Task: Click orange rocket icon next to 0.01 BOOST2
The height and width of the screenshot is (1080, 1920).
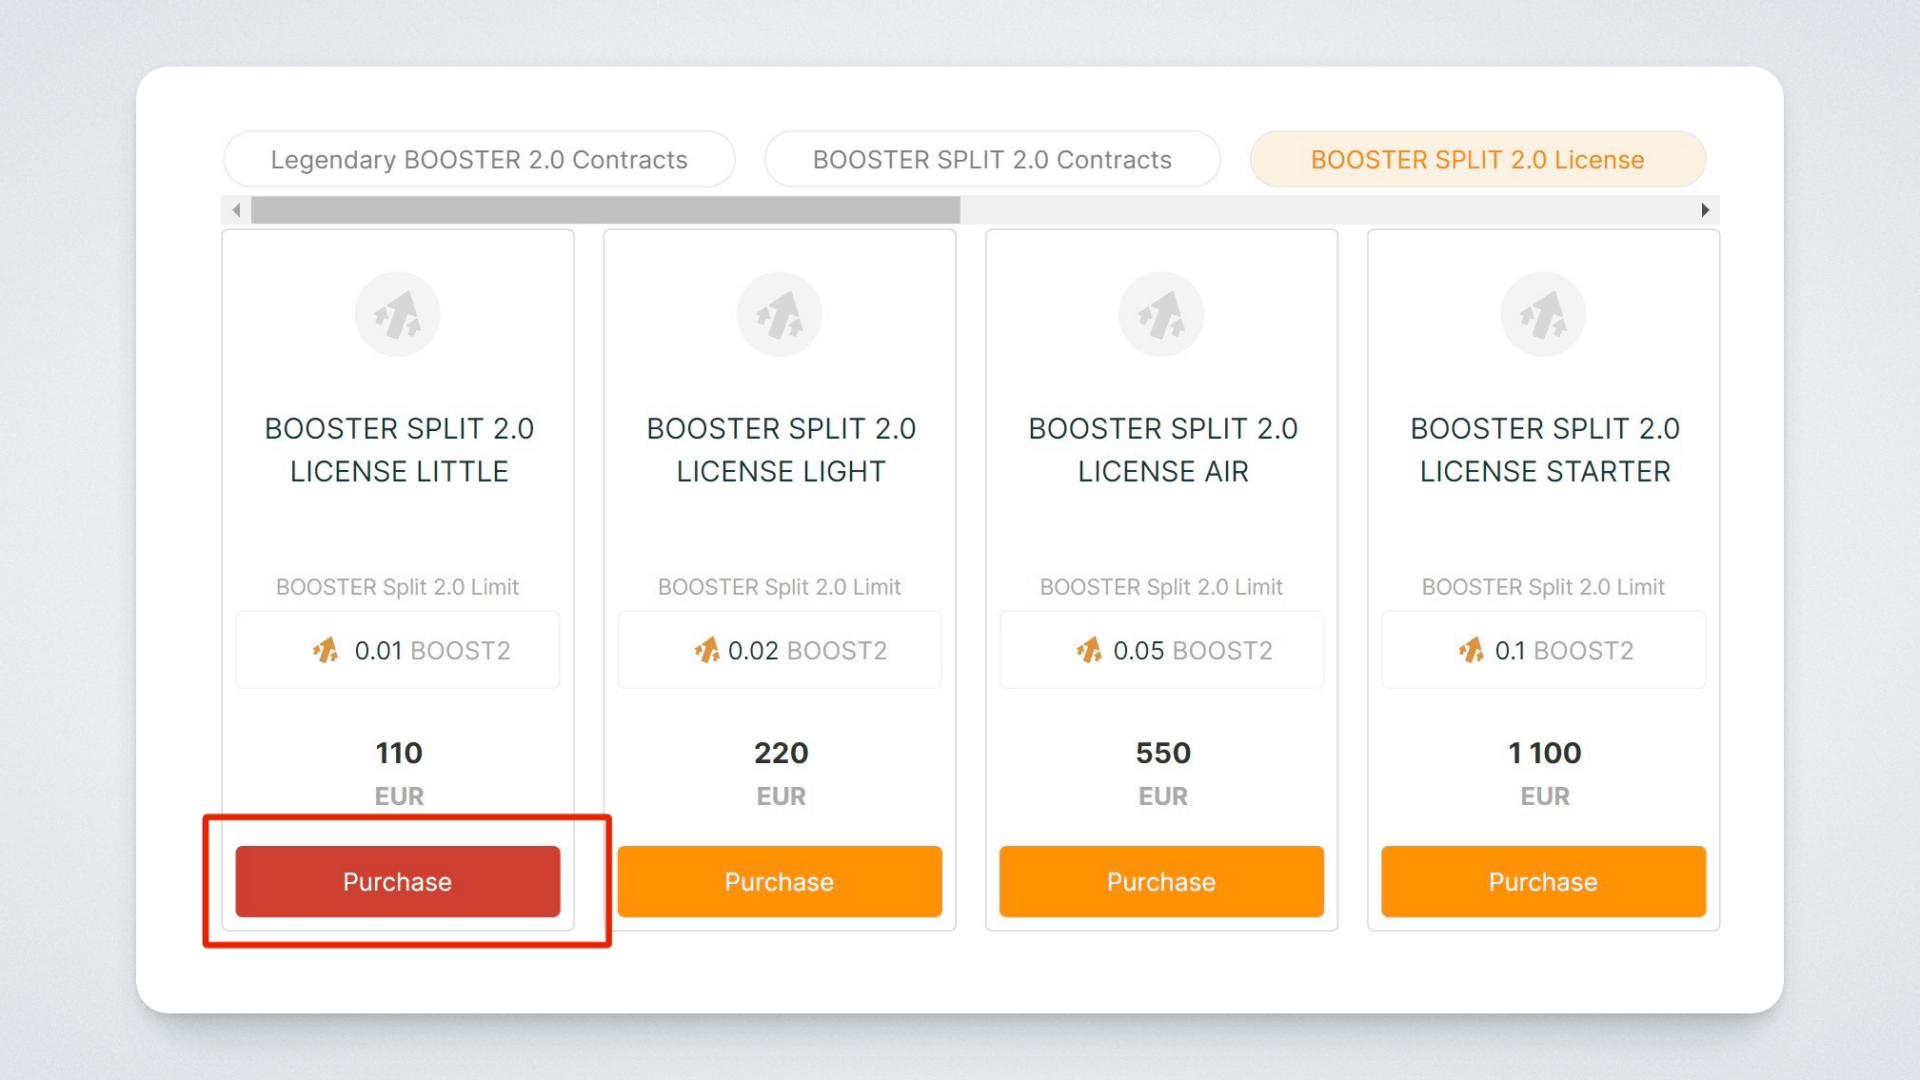Action: coord(325,651)
